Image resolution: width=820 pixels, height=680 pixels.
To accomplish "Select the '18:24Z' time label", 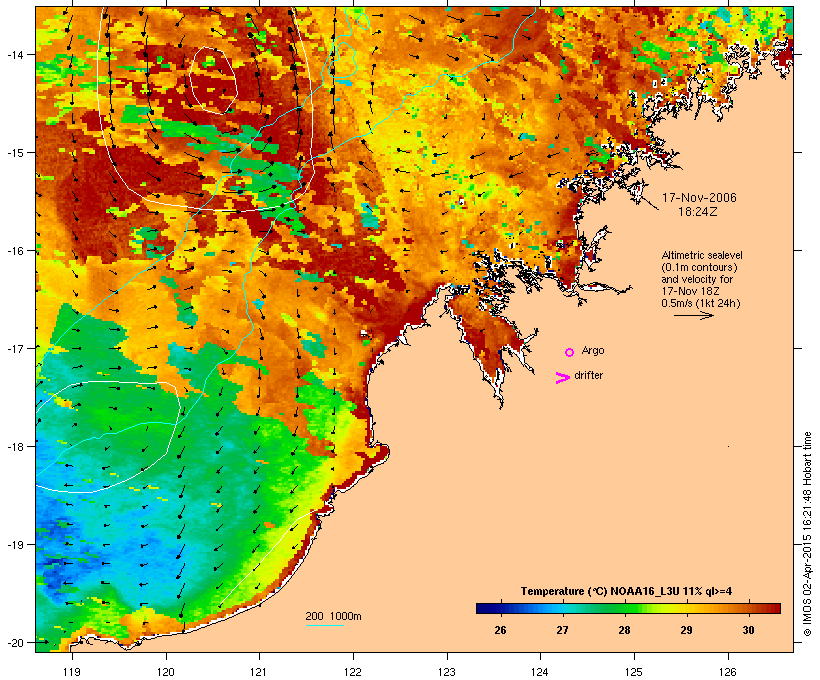I will point(698,212).
